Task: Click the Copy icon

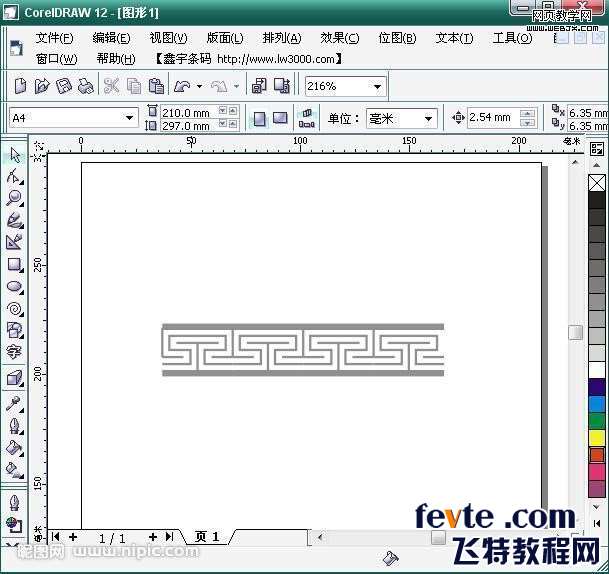Action: coord(134,86)
